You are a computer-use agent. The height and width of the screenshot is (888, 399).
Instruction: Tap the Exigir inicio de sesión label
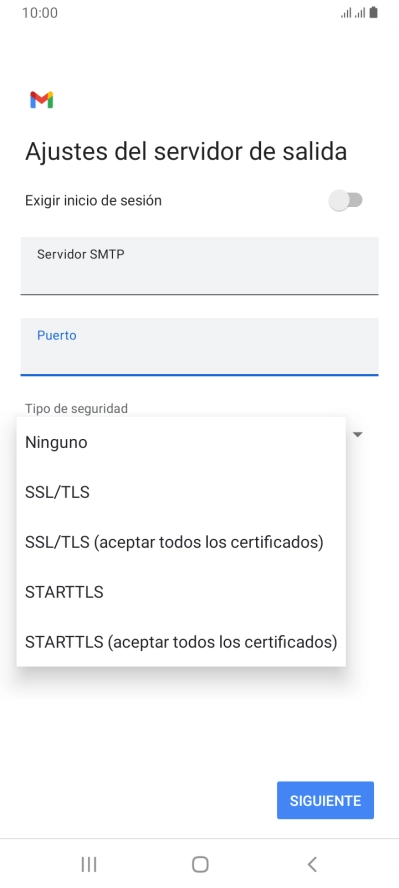click(x=93, y=200)
